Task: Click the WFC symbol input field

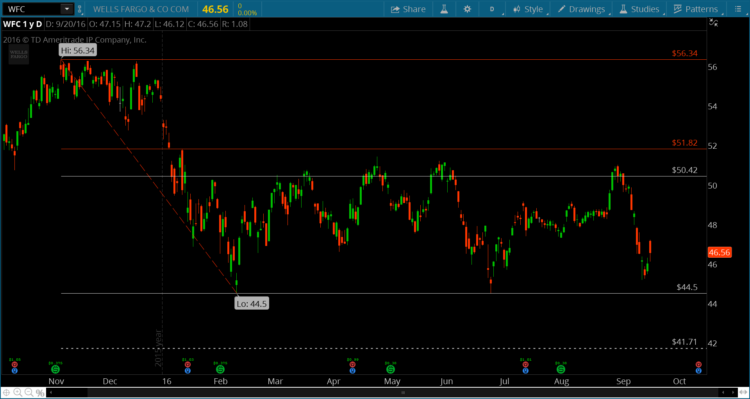Action: (x=33, y=9)
